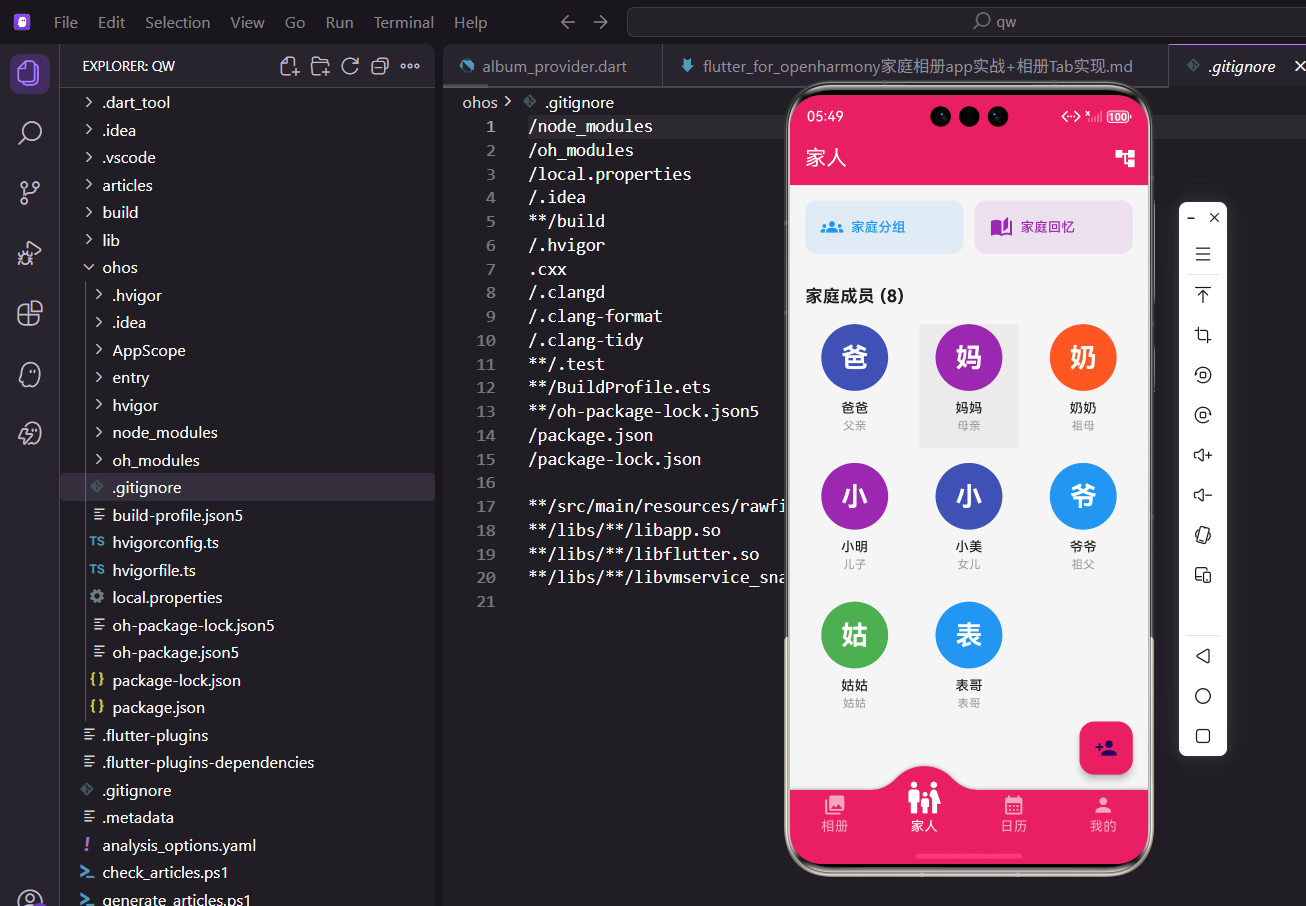Viewport: 1306px width, 906px height.
Task: Click the 家庭回忆 button
Action: (x=1053, y=227)
